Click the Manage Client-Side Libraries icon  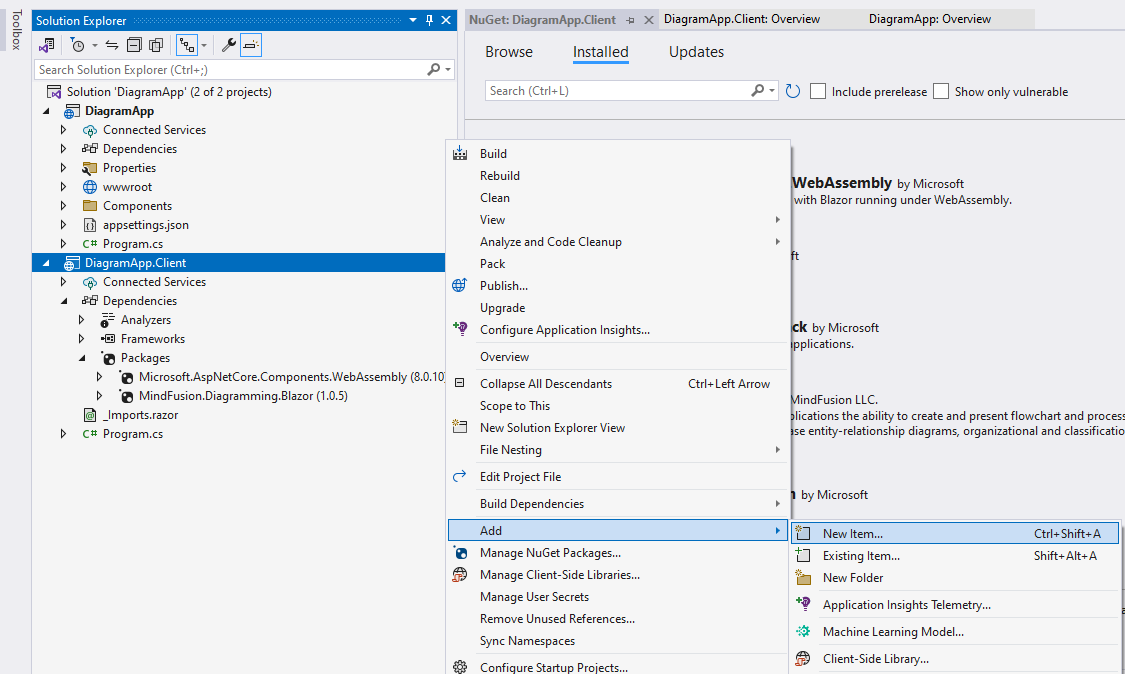point(460,574)
